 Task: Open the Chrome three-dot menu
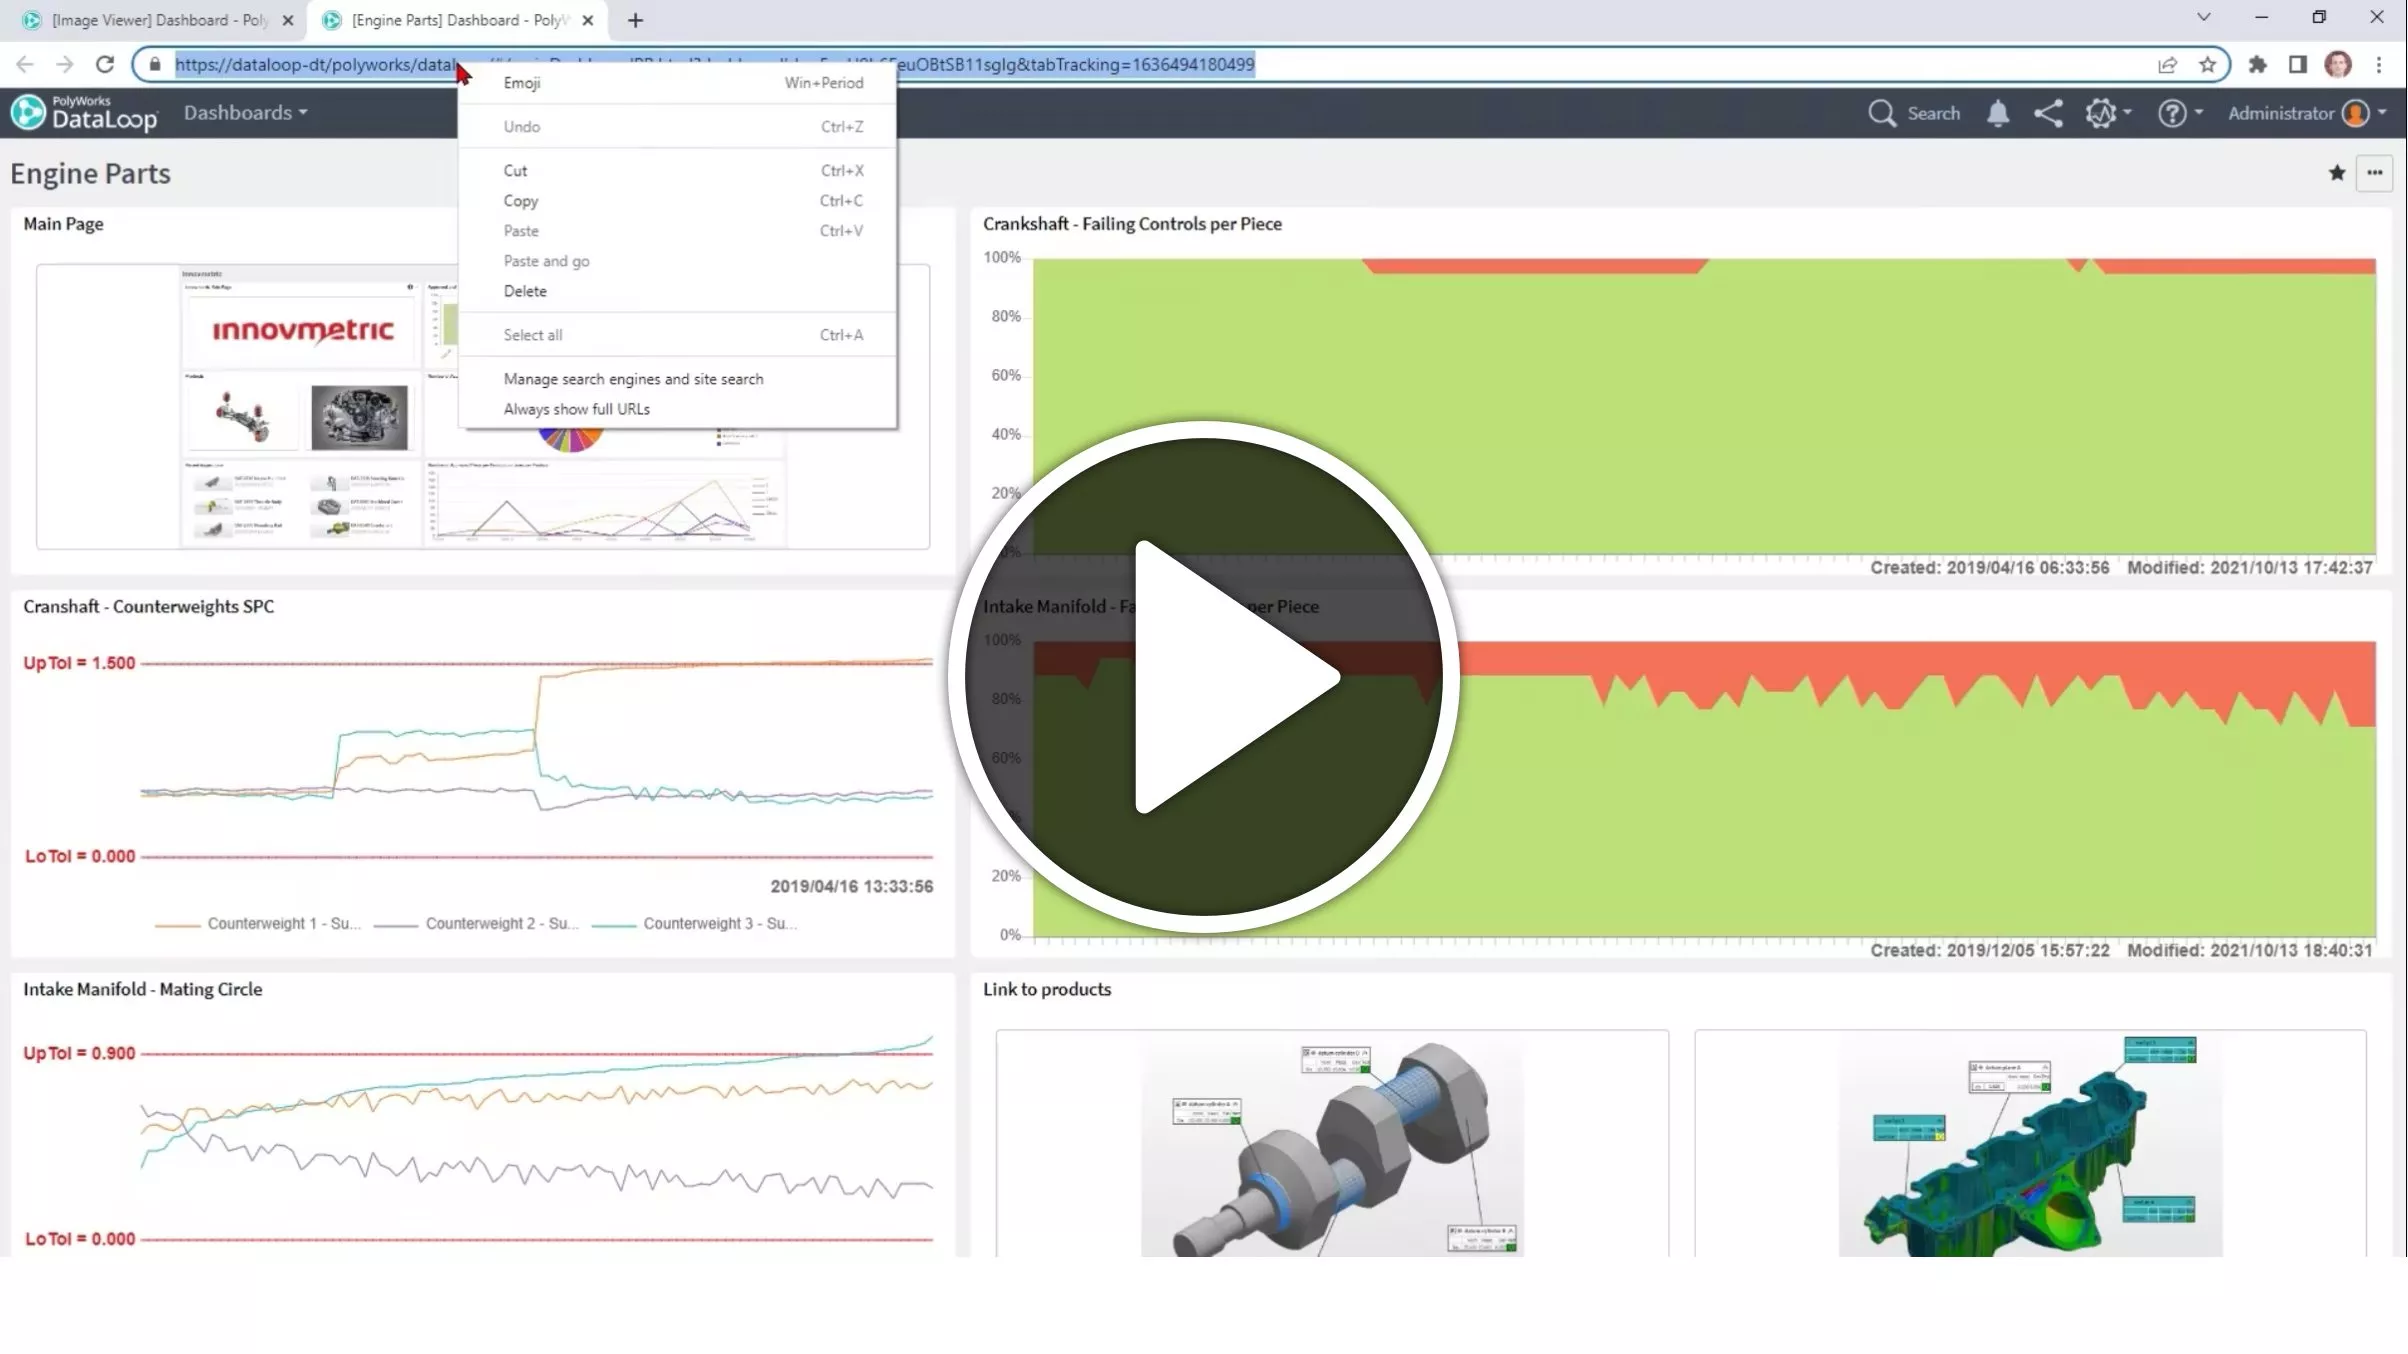[x=2380, y=65]
